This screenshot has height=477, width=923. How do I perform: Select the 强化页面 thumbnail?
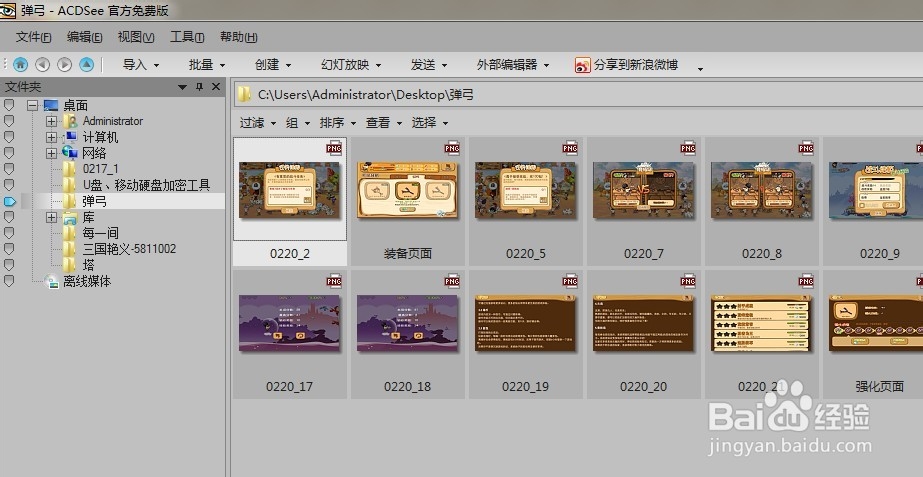coord(874,334)
